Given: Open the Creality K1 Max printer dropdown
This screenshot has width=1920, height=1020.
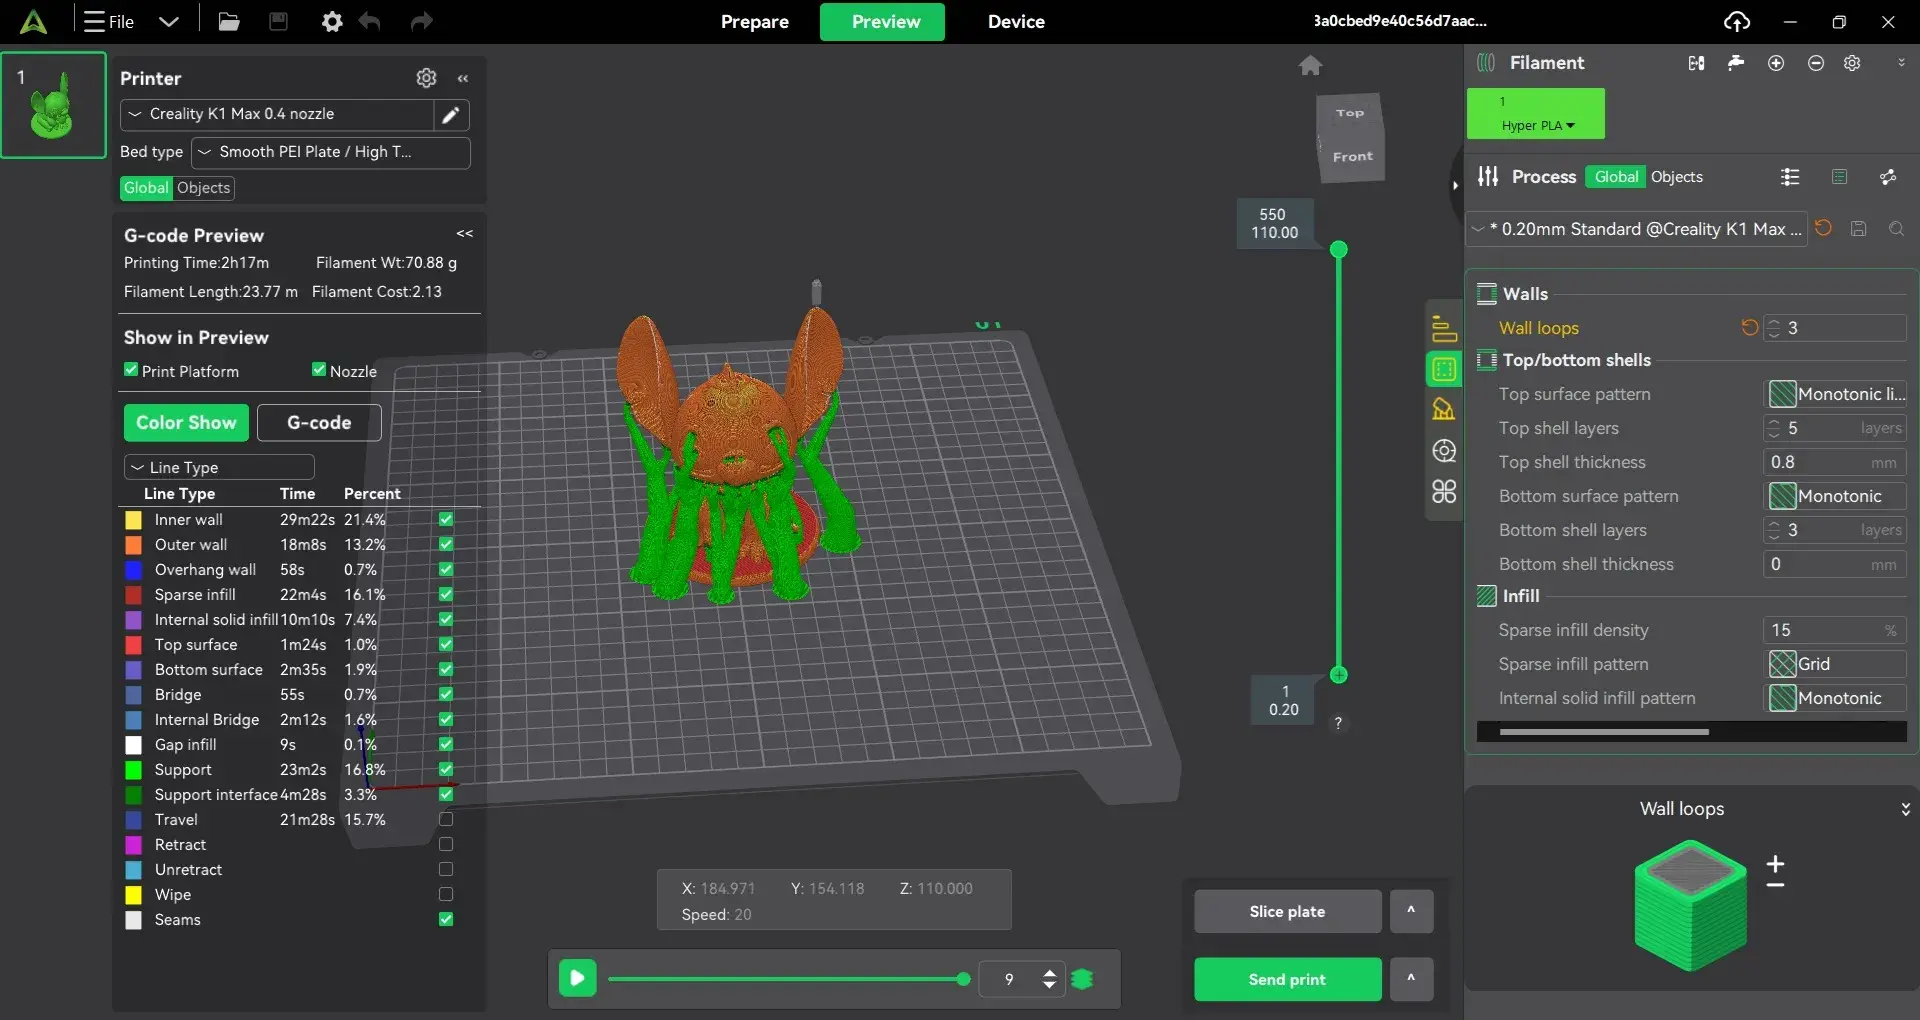Looking at the screenshot, I should tap(277, 114).
